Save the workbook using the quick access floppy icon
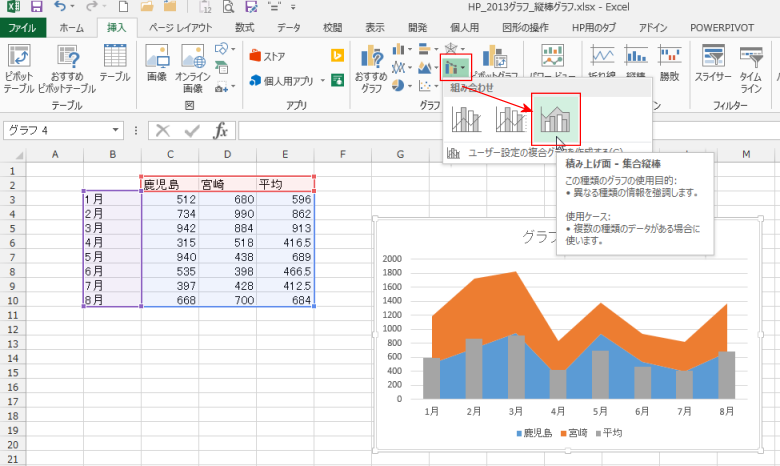Screen dimensions: 780x466 tap(39, 7)
